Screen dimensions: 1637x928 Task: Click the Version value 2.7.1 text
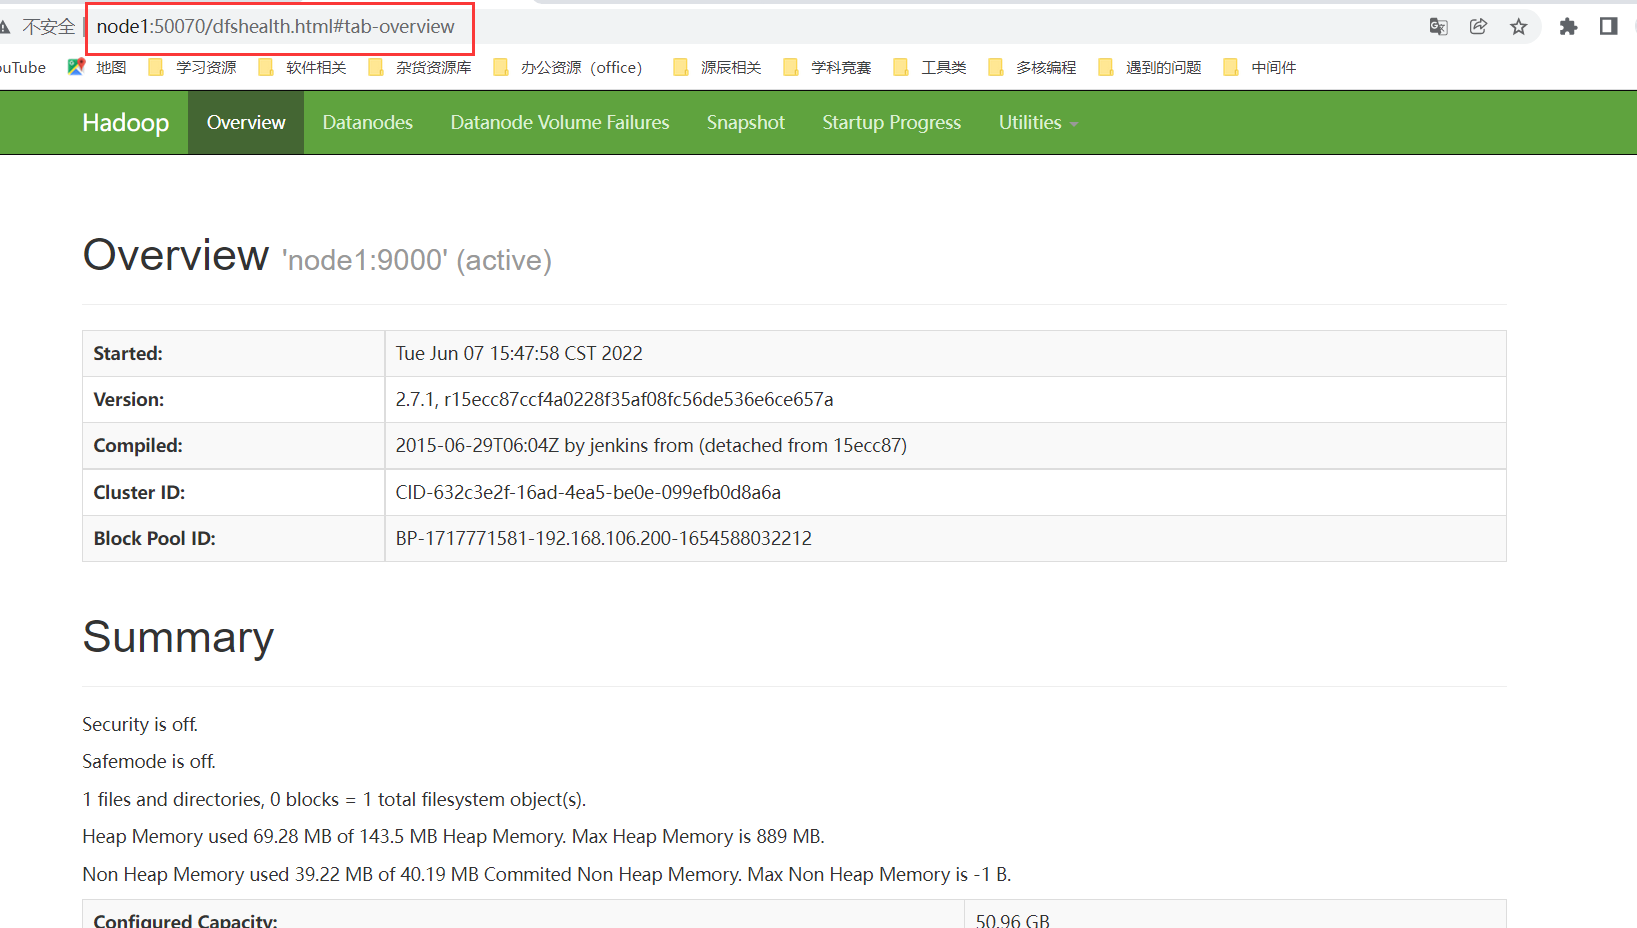tap(614, 399)
